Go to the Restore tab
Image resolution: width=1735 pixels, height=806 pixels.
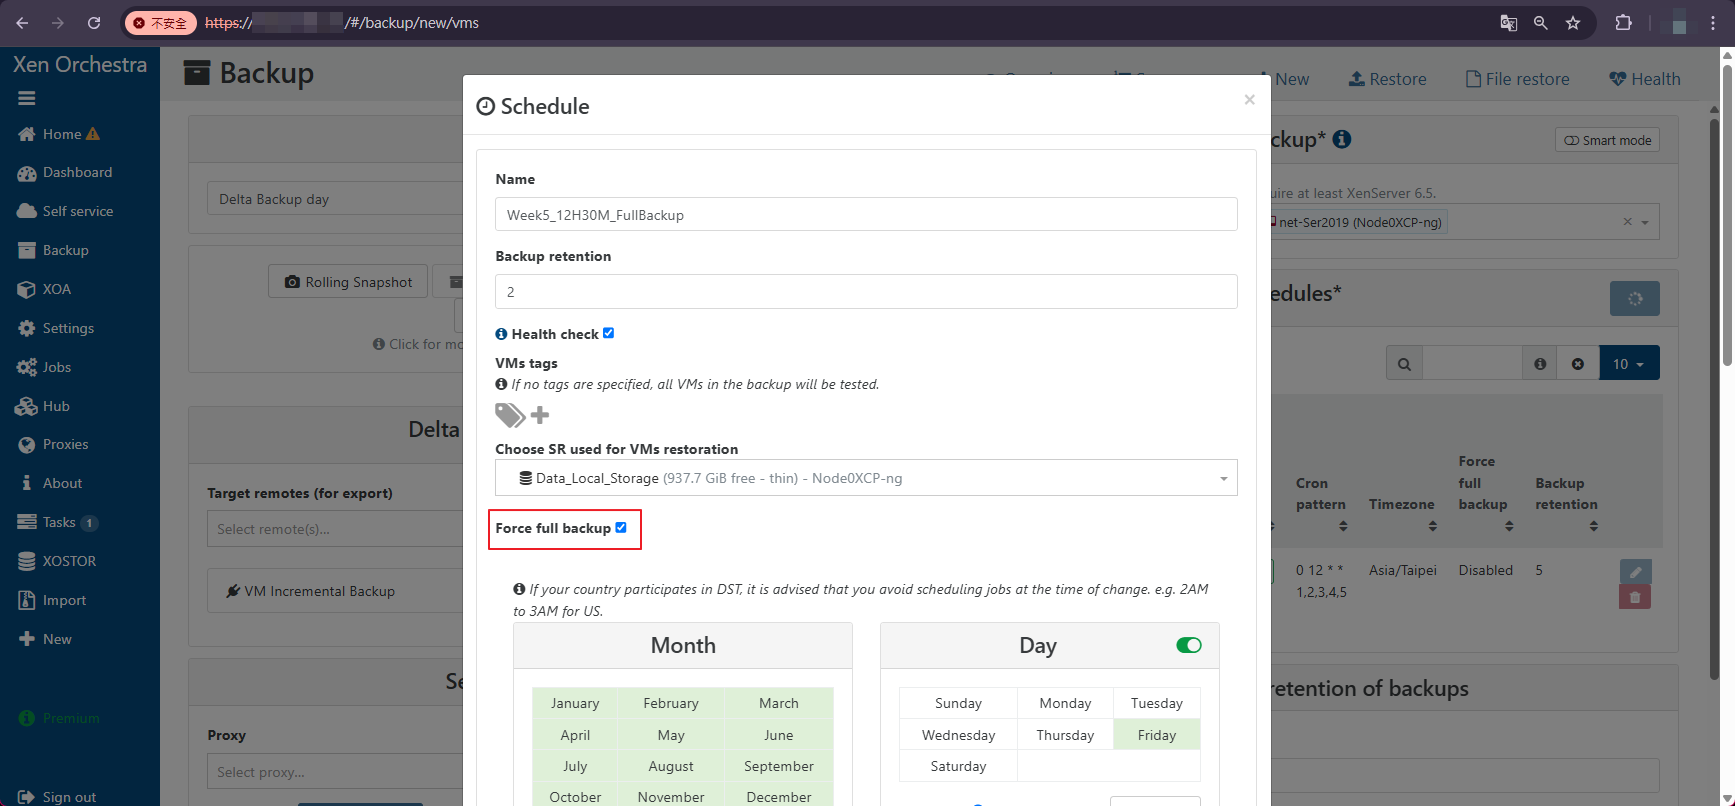(1387, 79)
